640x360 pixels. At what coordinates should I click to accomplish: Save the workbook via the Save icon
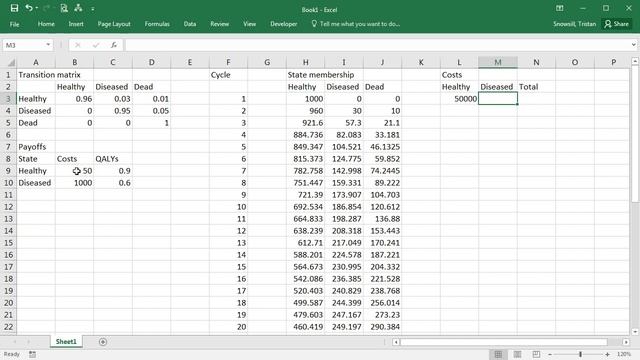14,8
